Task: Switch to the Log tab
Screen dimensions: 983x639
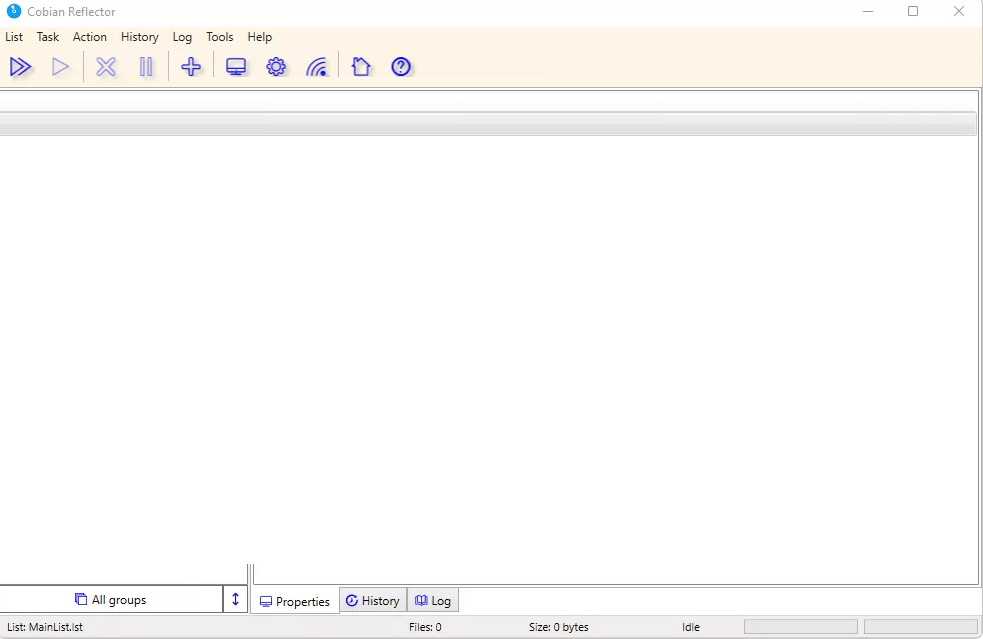Action: click(x=433, y=601)
